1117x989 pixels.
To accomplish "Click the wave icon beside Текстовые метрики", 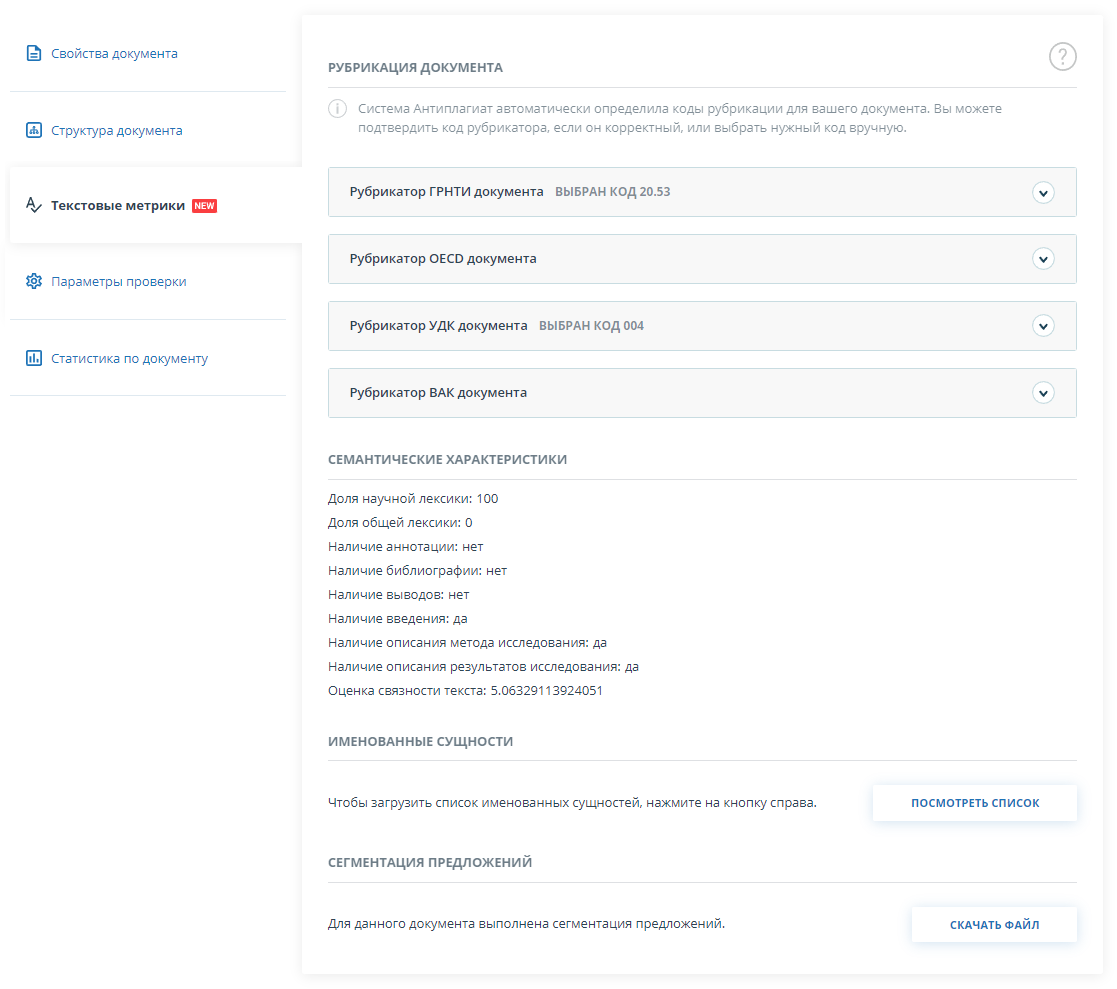I will pyautogui.click(x=34, y=205).
